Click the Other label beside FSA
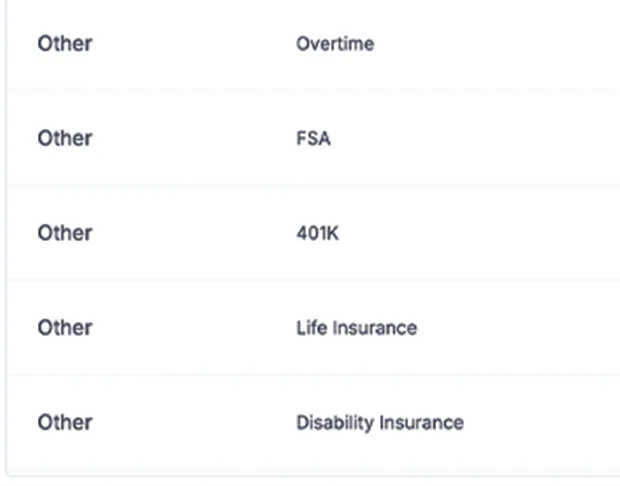 pos(65,139)
